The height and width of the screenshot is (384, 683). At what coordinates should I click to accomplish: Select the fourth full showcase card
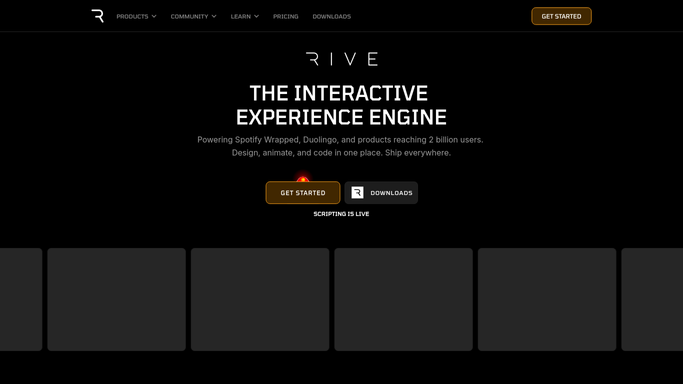[x=547, y=300]
